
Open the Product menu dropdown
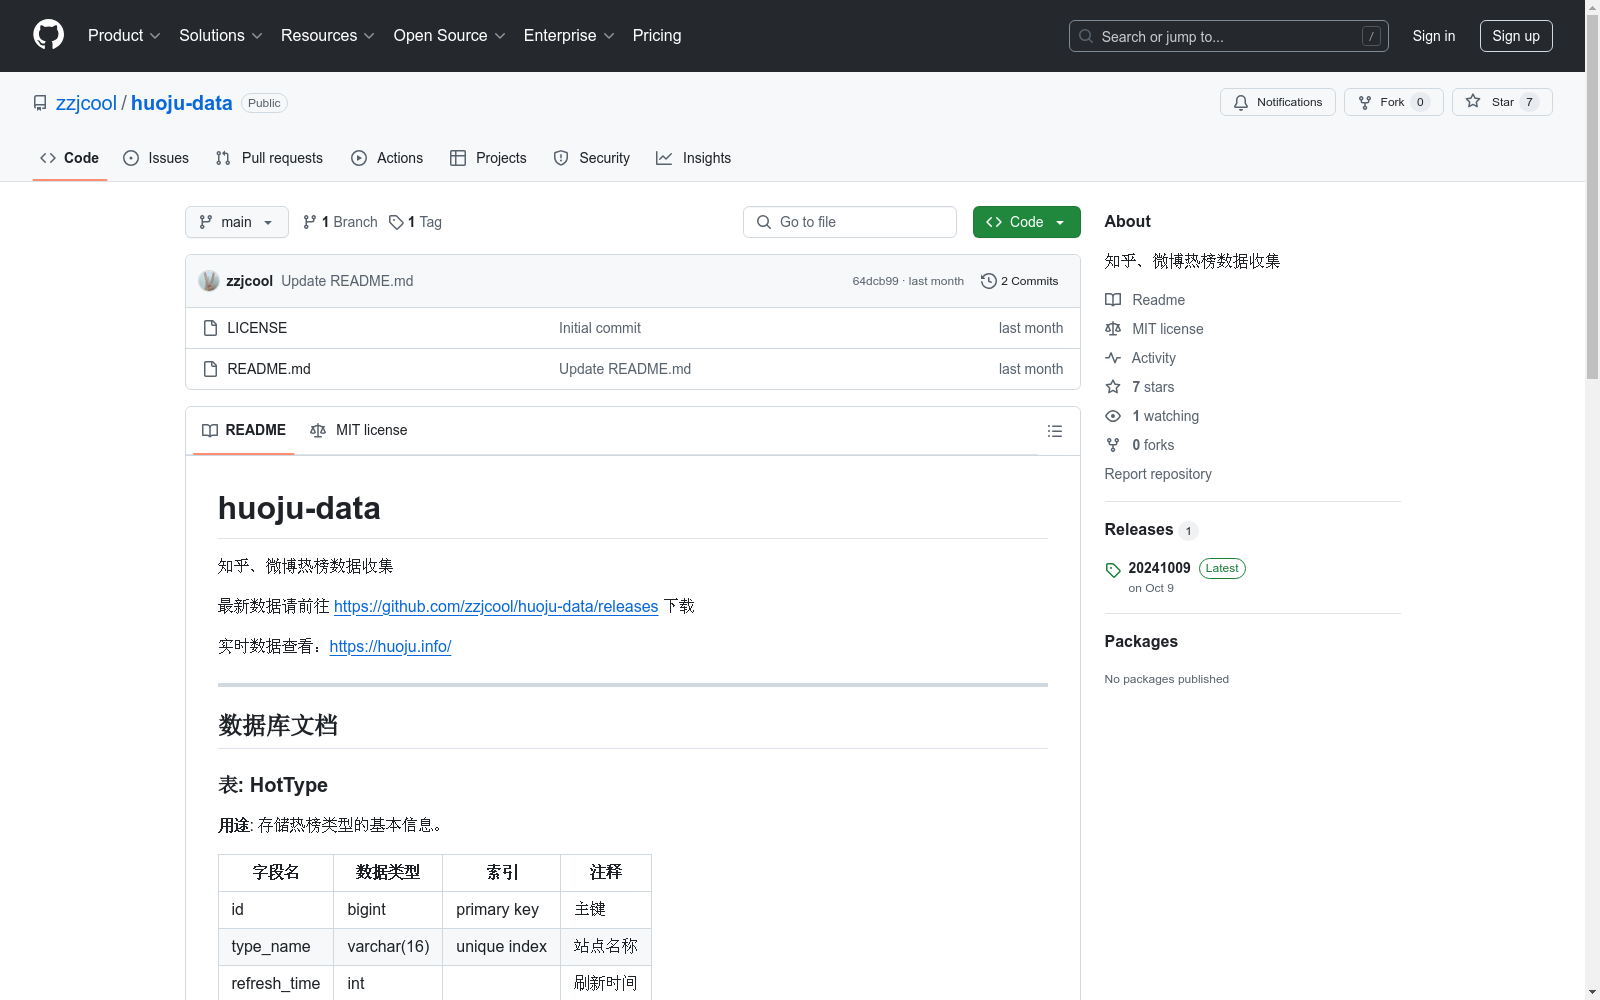tap(124, 35)
